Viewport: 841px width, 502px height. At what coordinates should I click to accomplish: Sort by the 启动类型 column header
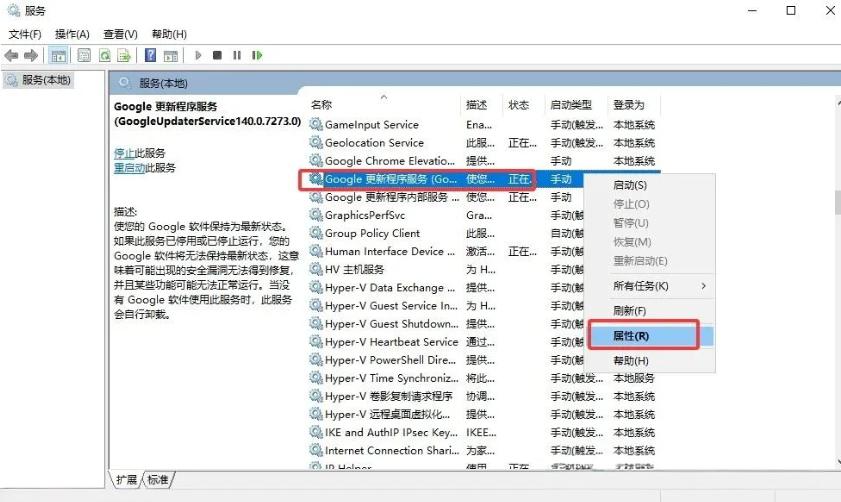(576, 105)
